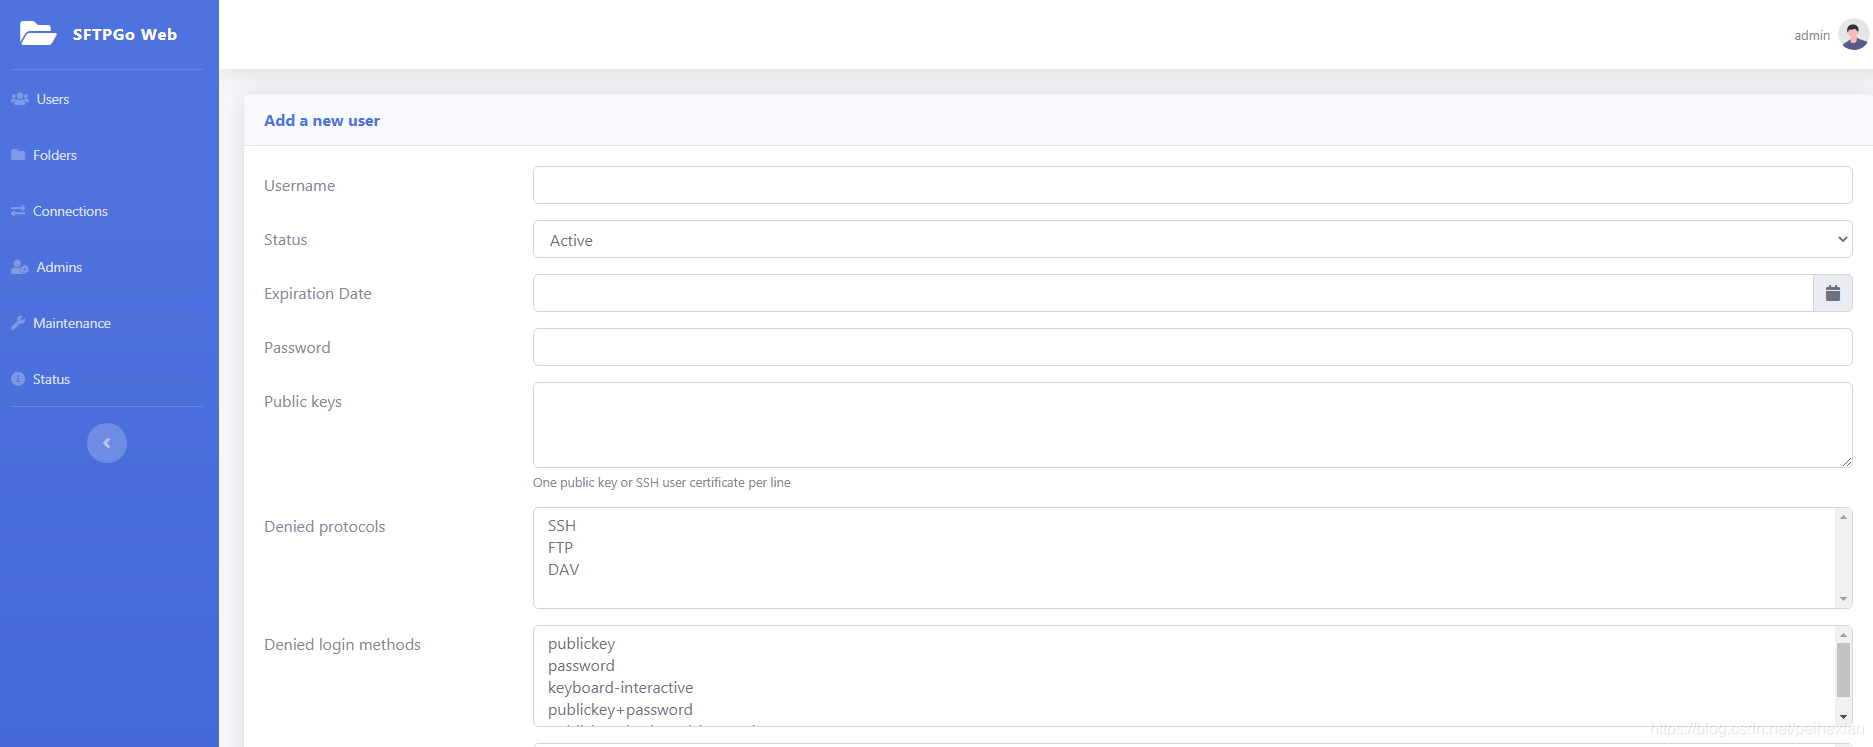Click the Connections arrows icon in sidebar
Screen dimensions: 1873x747
(x=18, y=211)
